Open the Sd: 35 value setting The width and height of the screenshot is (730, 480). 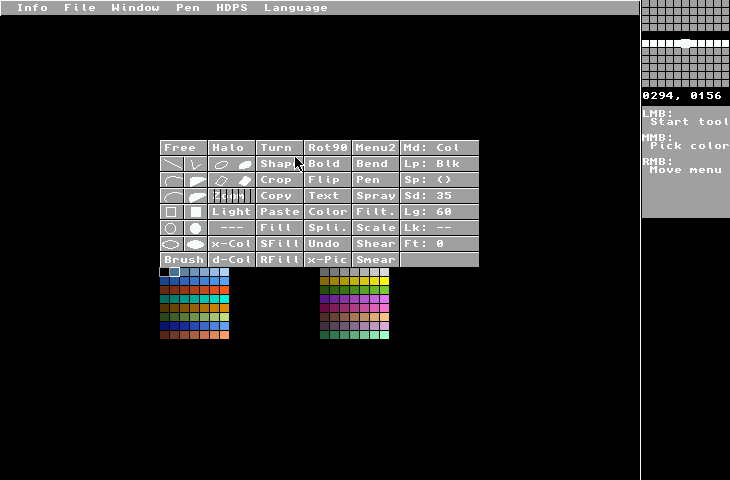coord(439,196)
